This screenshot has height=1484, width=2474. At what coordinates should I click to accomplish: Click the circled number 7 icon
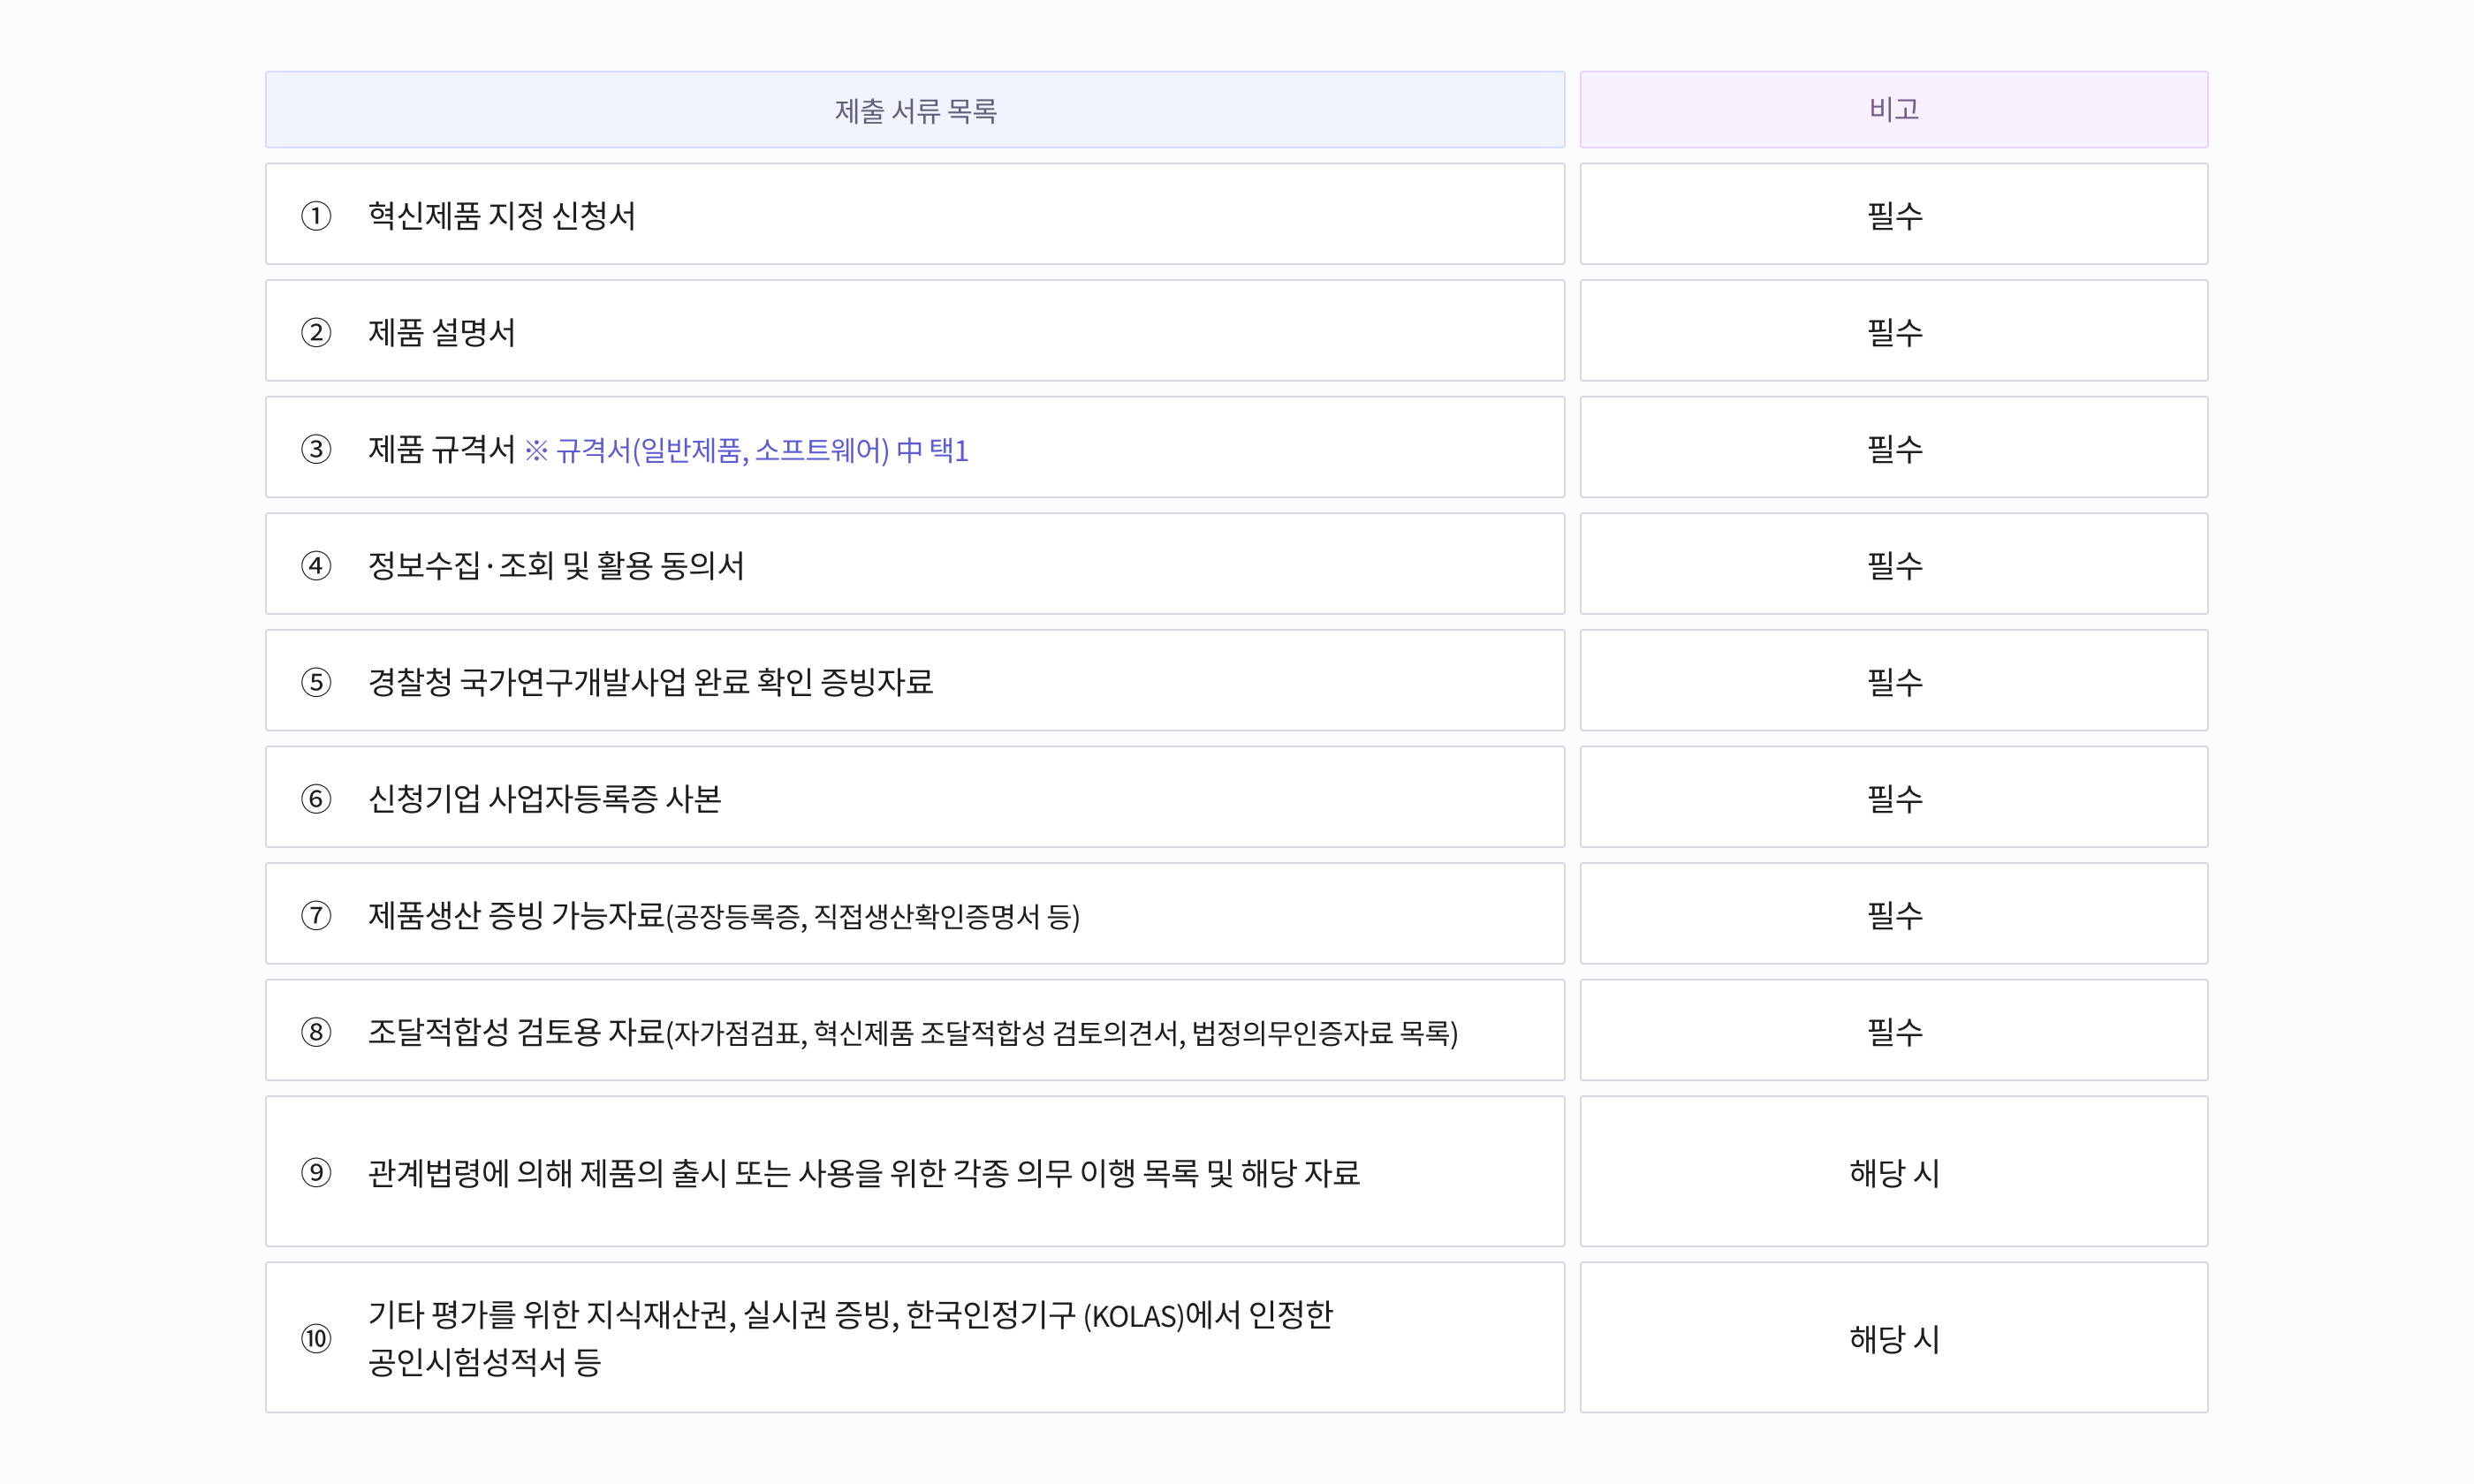pyautogui.click(x=316, y=915)
